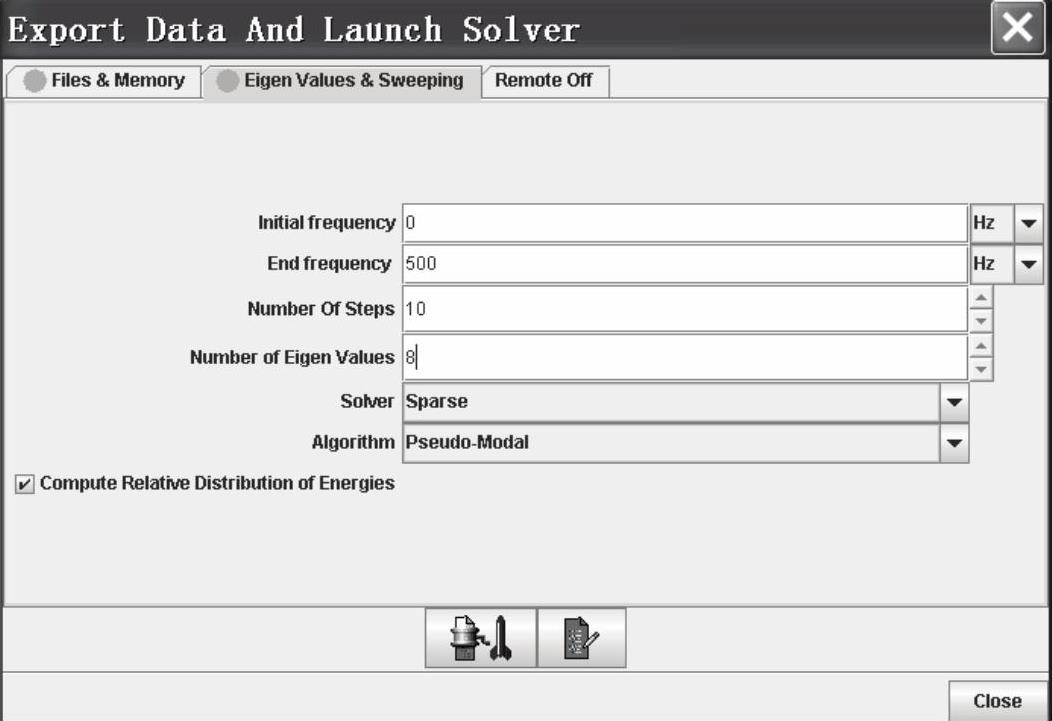
Task: Open the Initial frequency Hz unit dropdown
Action: point(1029,223)
